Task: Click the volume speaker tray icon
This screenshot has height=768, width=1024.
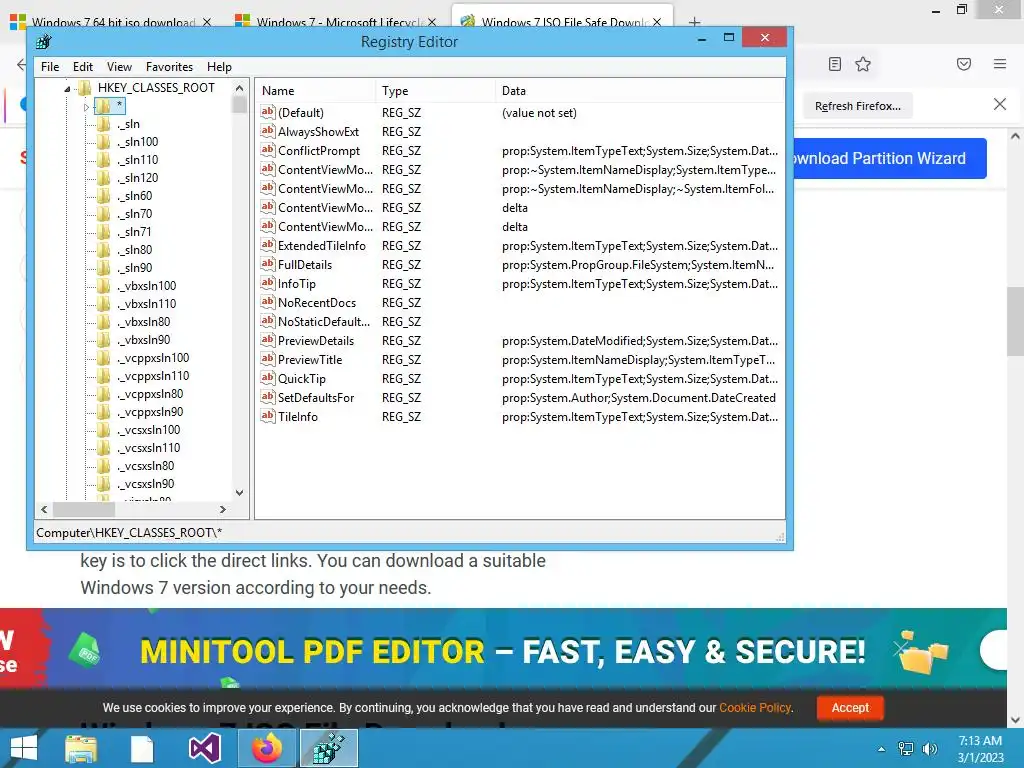Action: [929, 749]
